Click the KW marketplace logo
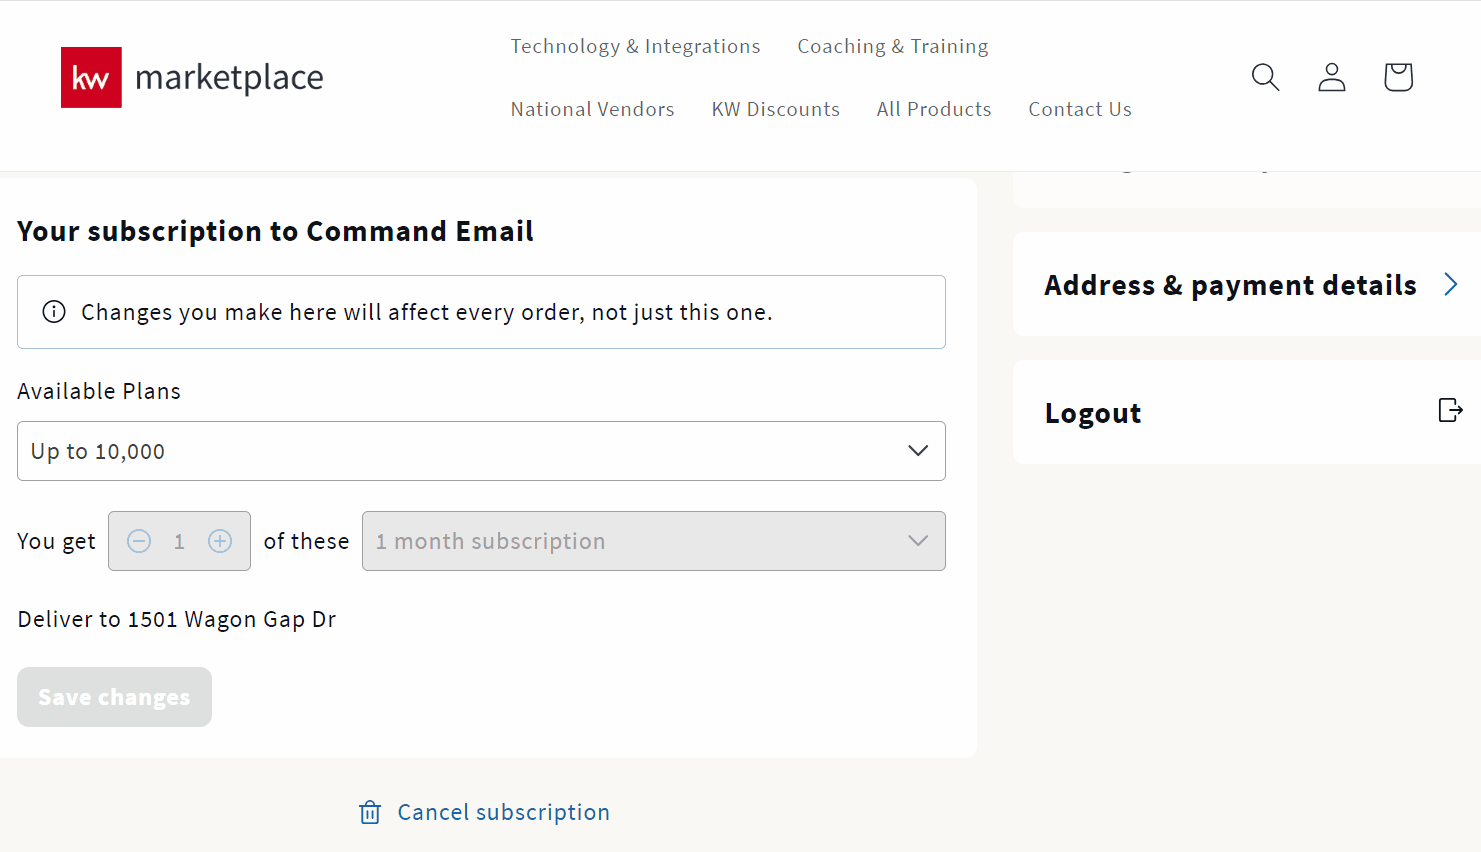The height and width of the screenshot is (852, 1481). [191, 77]
